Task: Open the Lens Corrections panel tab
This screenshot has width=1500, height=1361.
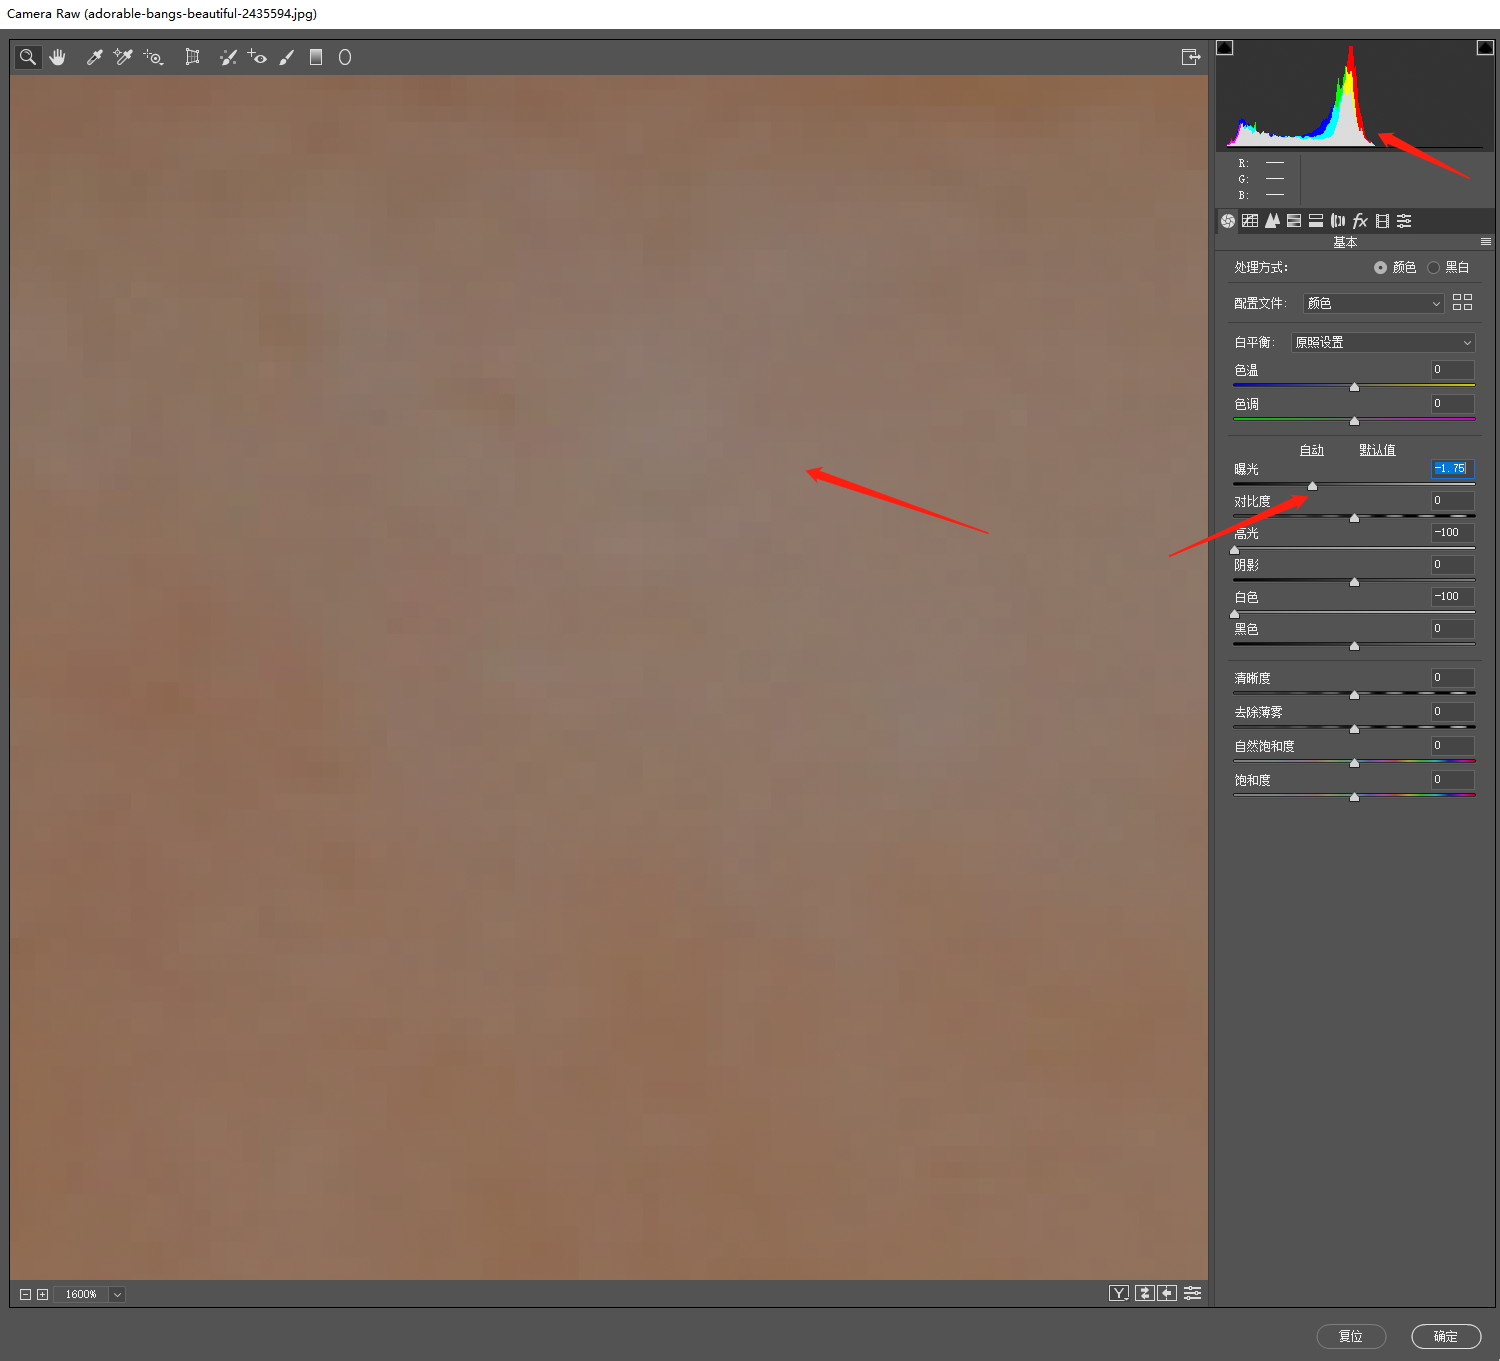Action: [1338, 221]
